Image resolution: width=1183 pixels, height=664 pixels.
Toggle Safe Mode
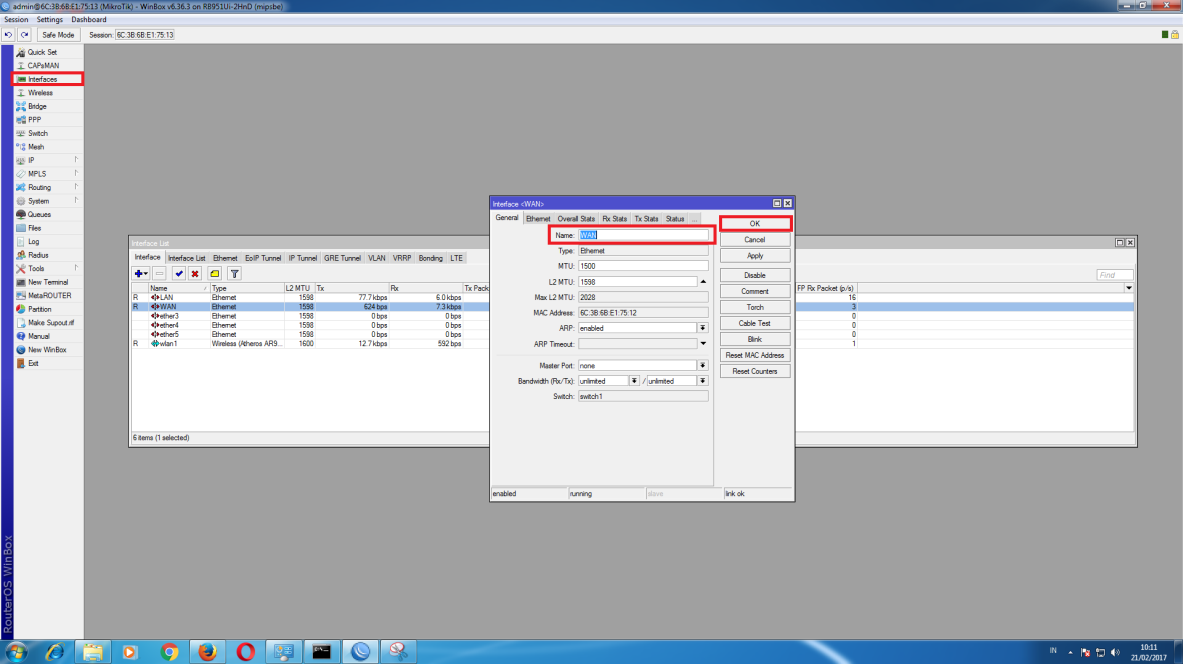coord(58,35)
